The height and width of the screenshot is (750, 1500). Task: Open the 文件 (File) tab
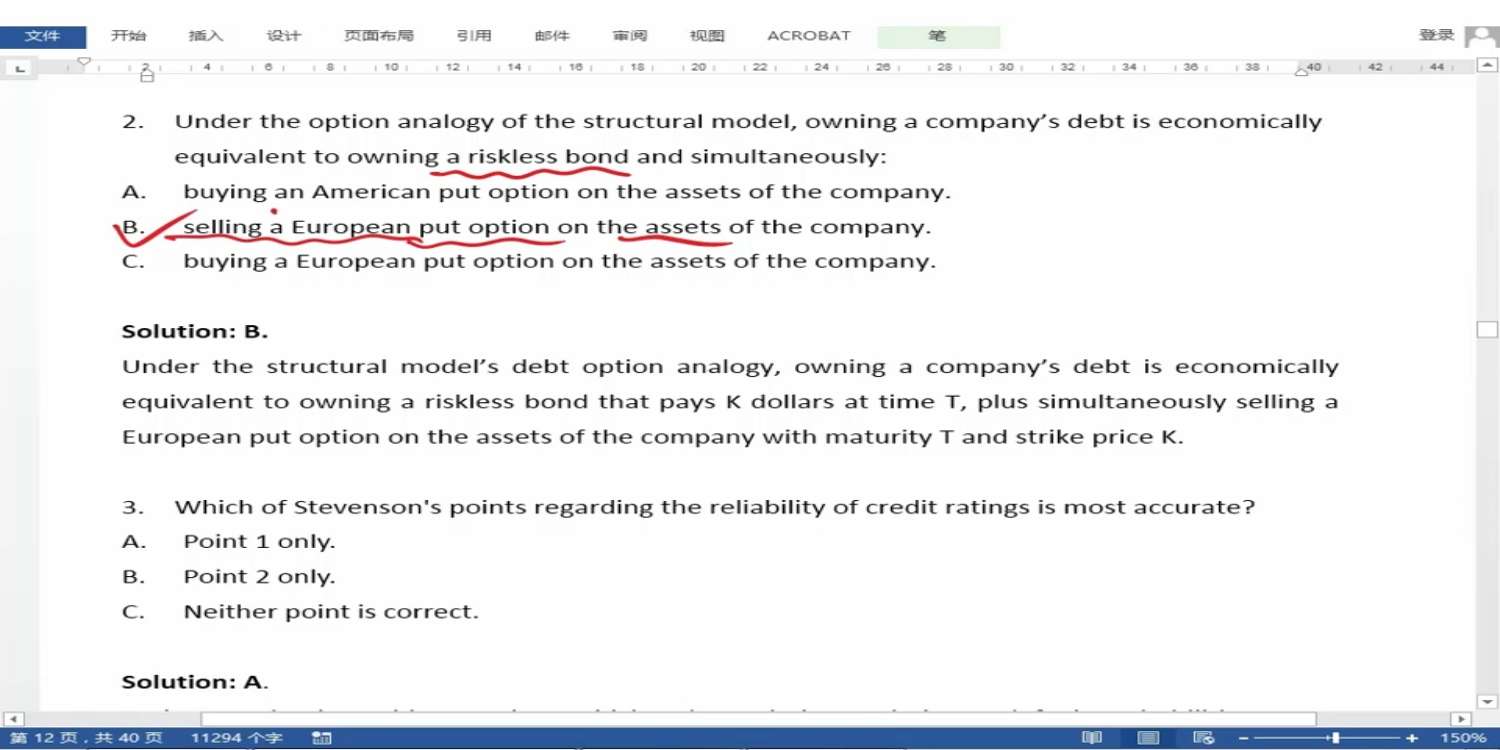(42, 36)
